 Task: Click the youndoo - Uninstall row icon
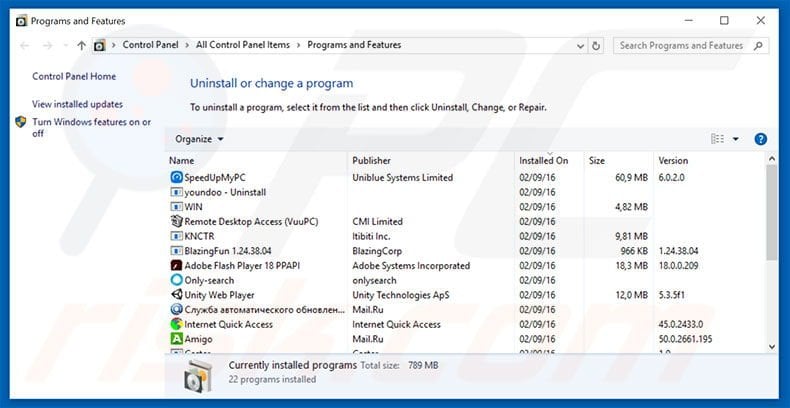click(176, 192)
